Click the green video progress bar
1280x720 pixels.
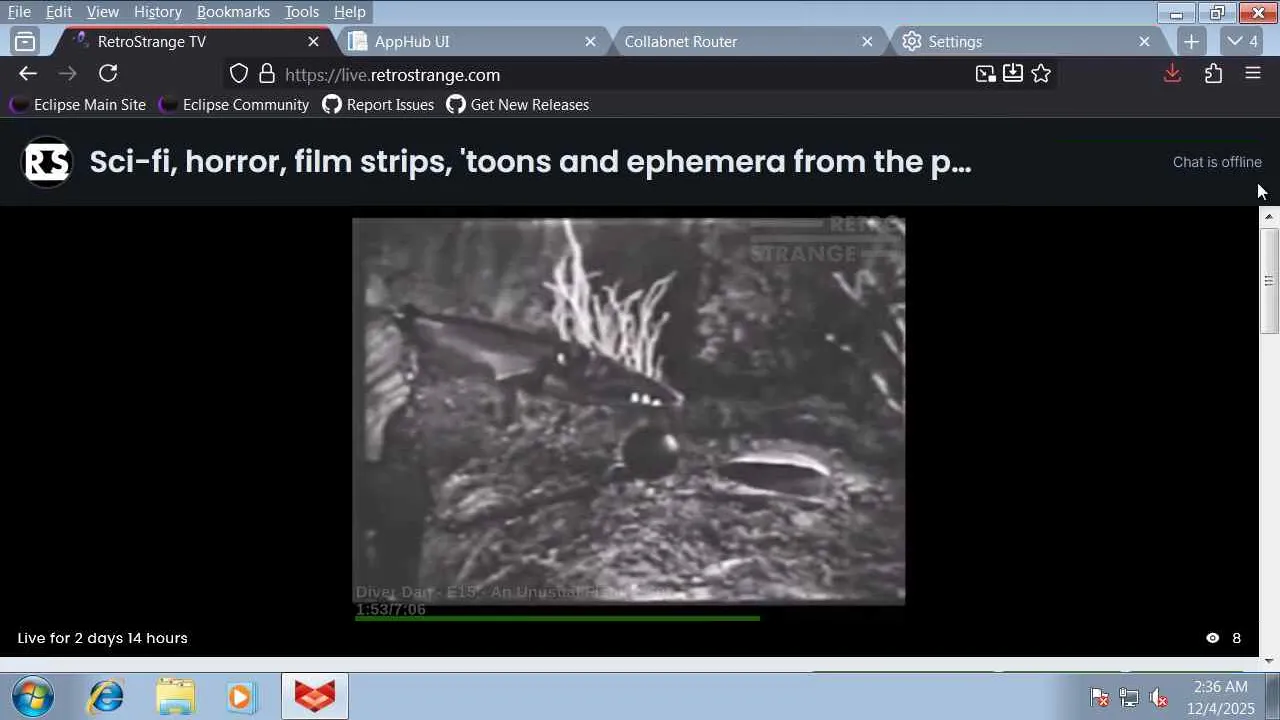click(557, 618)
